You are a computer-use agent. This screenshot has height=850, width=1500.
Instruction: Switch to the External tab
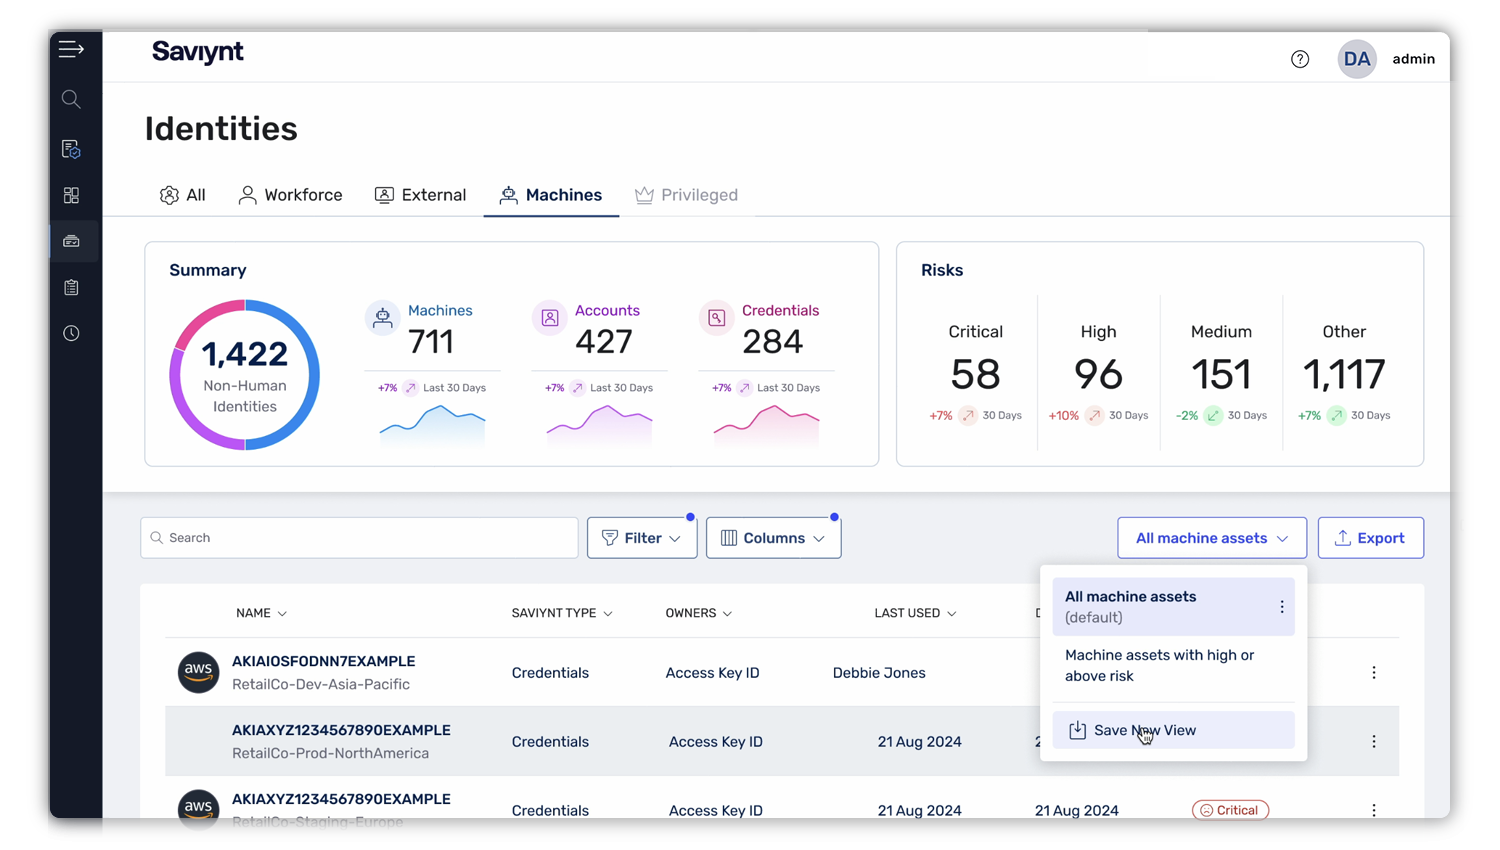pos(420,195)
